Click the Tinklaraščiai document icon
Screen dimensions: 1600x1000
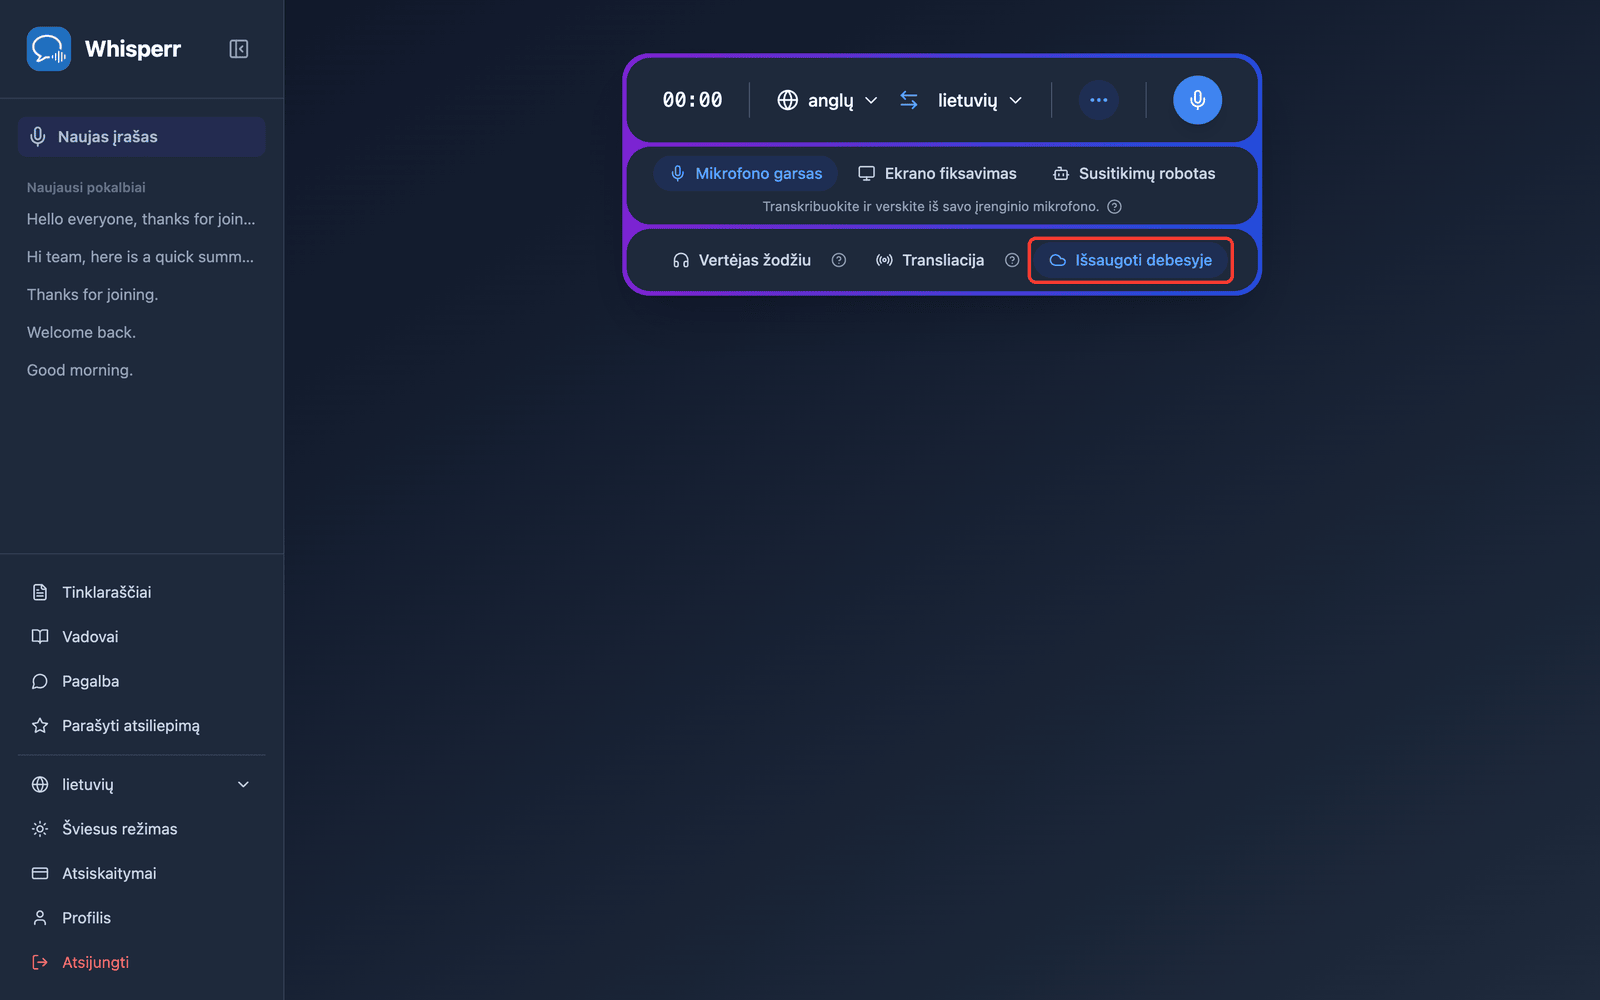(40, 592)
